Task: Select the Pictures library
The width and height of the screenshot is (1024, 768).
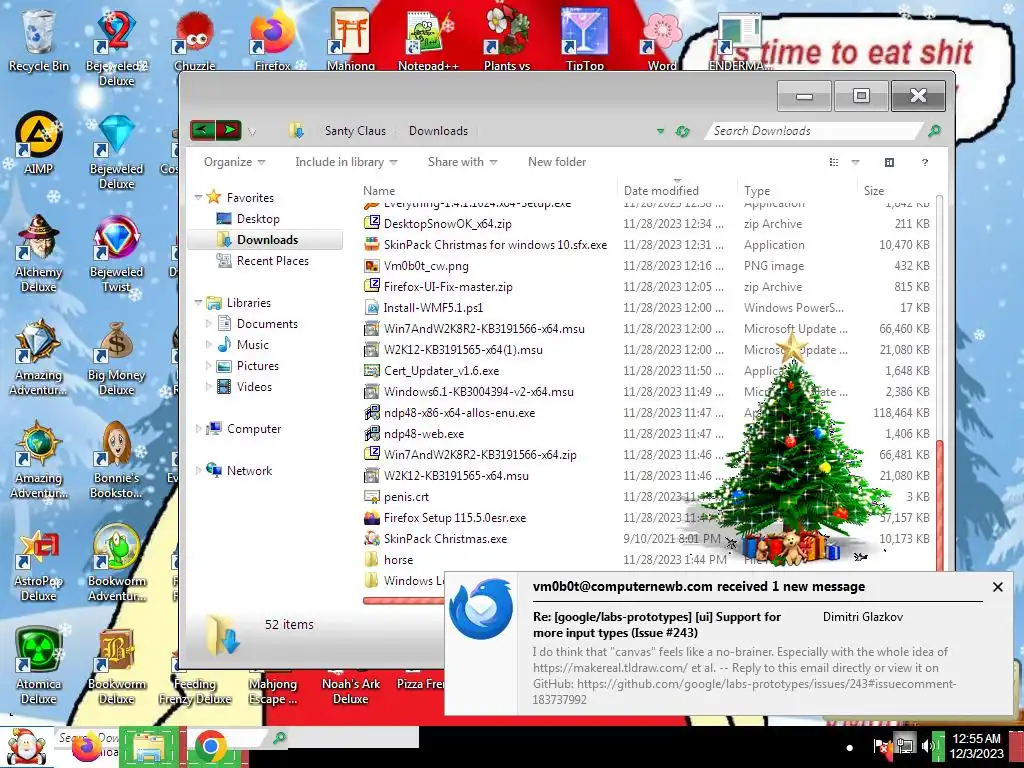Action: pos(257,366)
